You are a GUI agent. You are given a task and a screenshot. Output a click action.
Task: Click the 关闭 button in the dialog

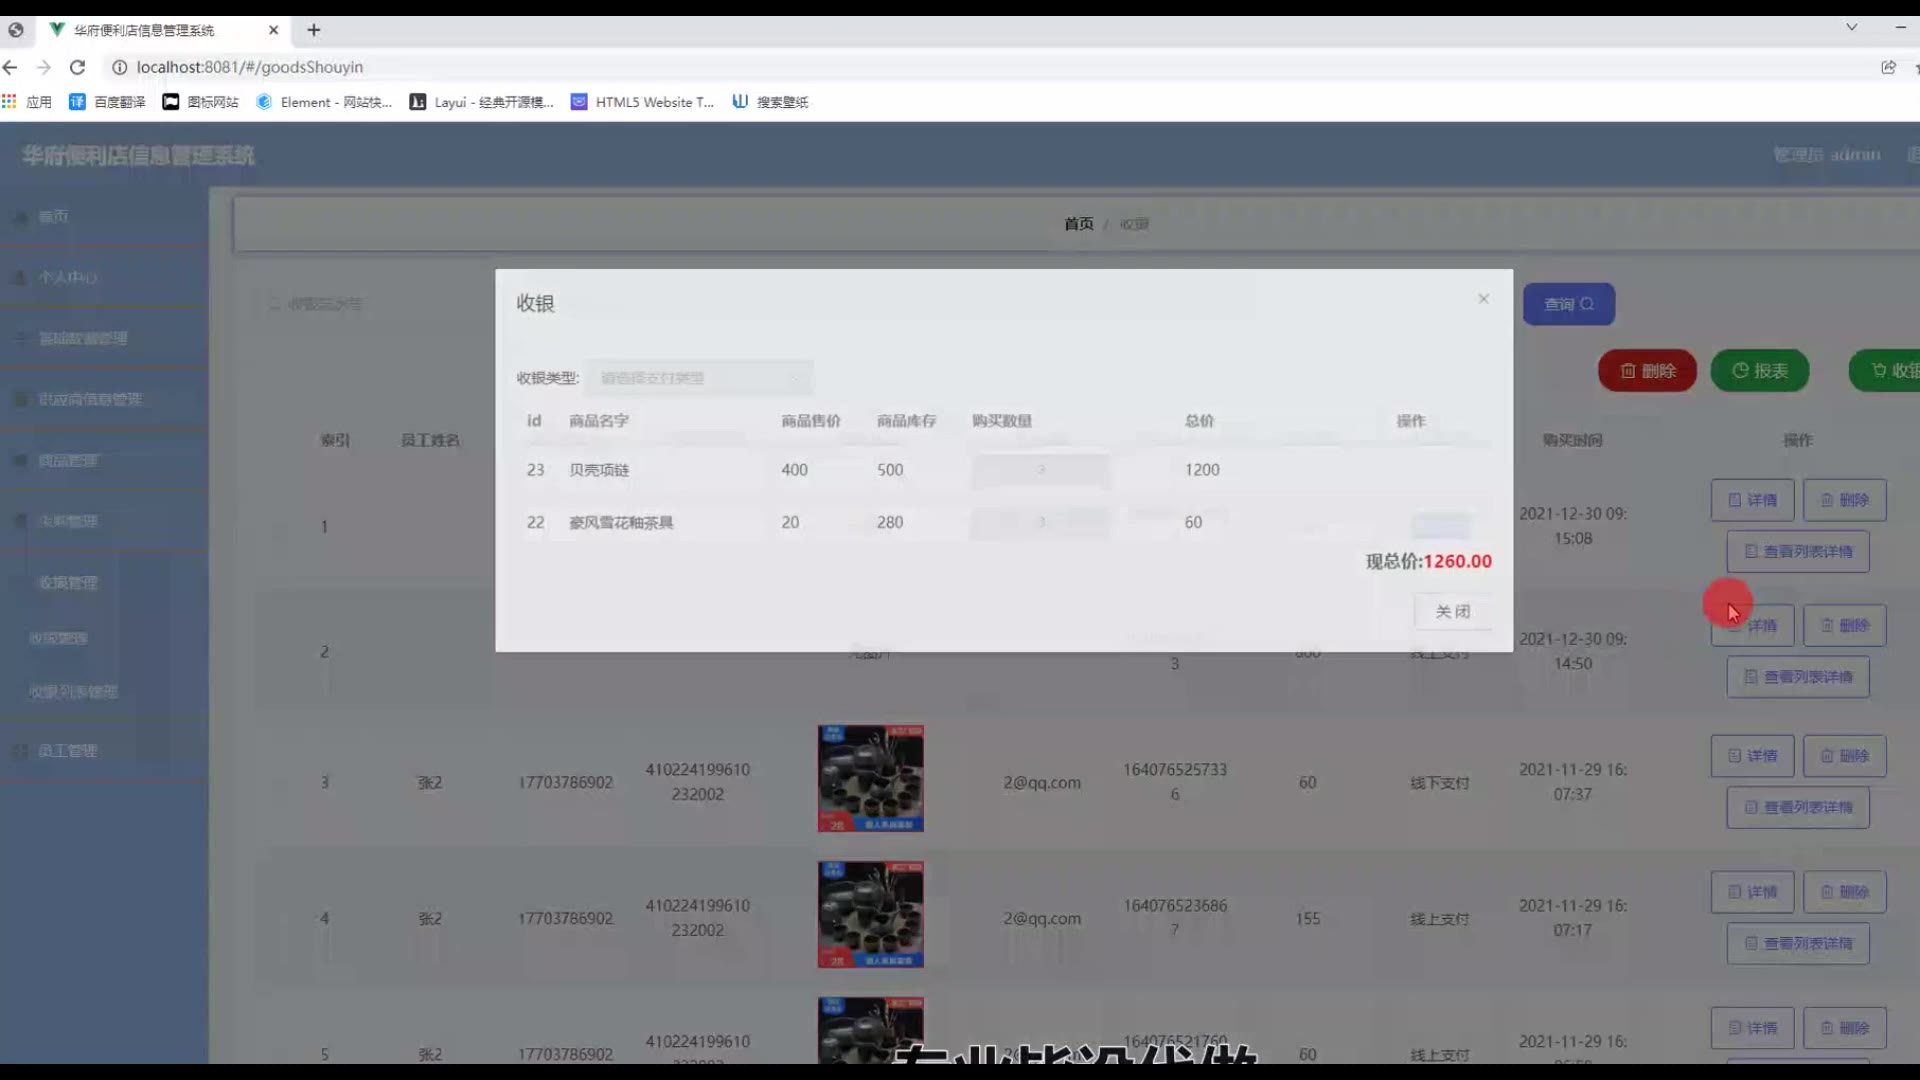click(x=1452, y=611)
